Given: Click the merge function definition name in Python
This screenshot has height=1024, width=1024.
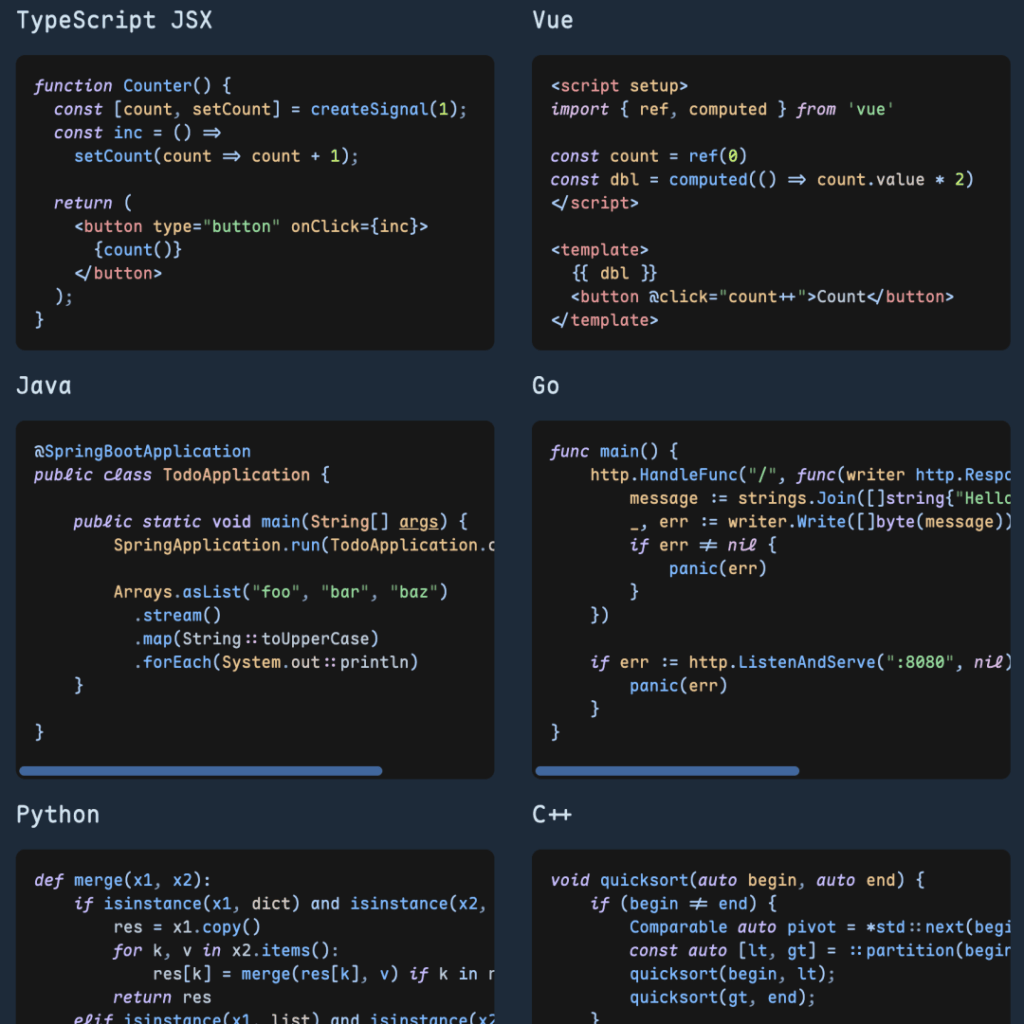Looking at the screenshot, I should click(98, 880).
